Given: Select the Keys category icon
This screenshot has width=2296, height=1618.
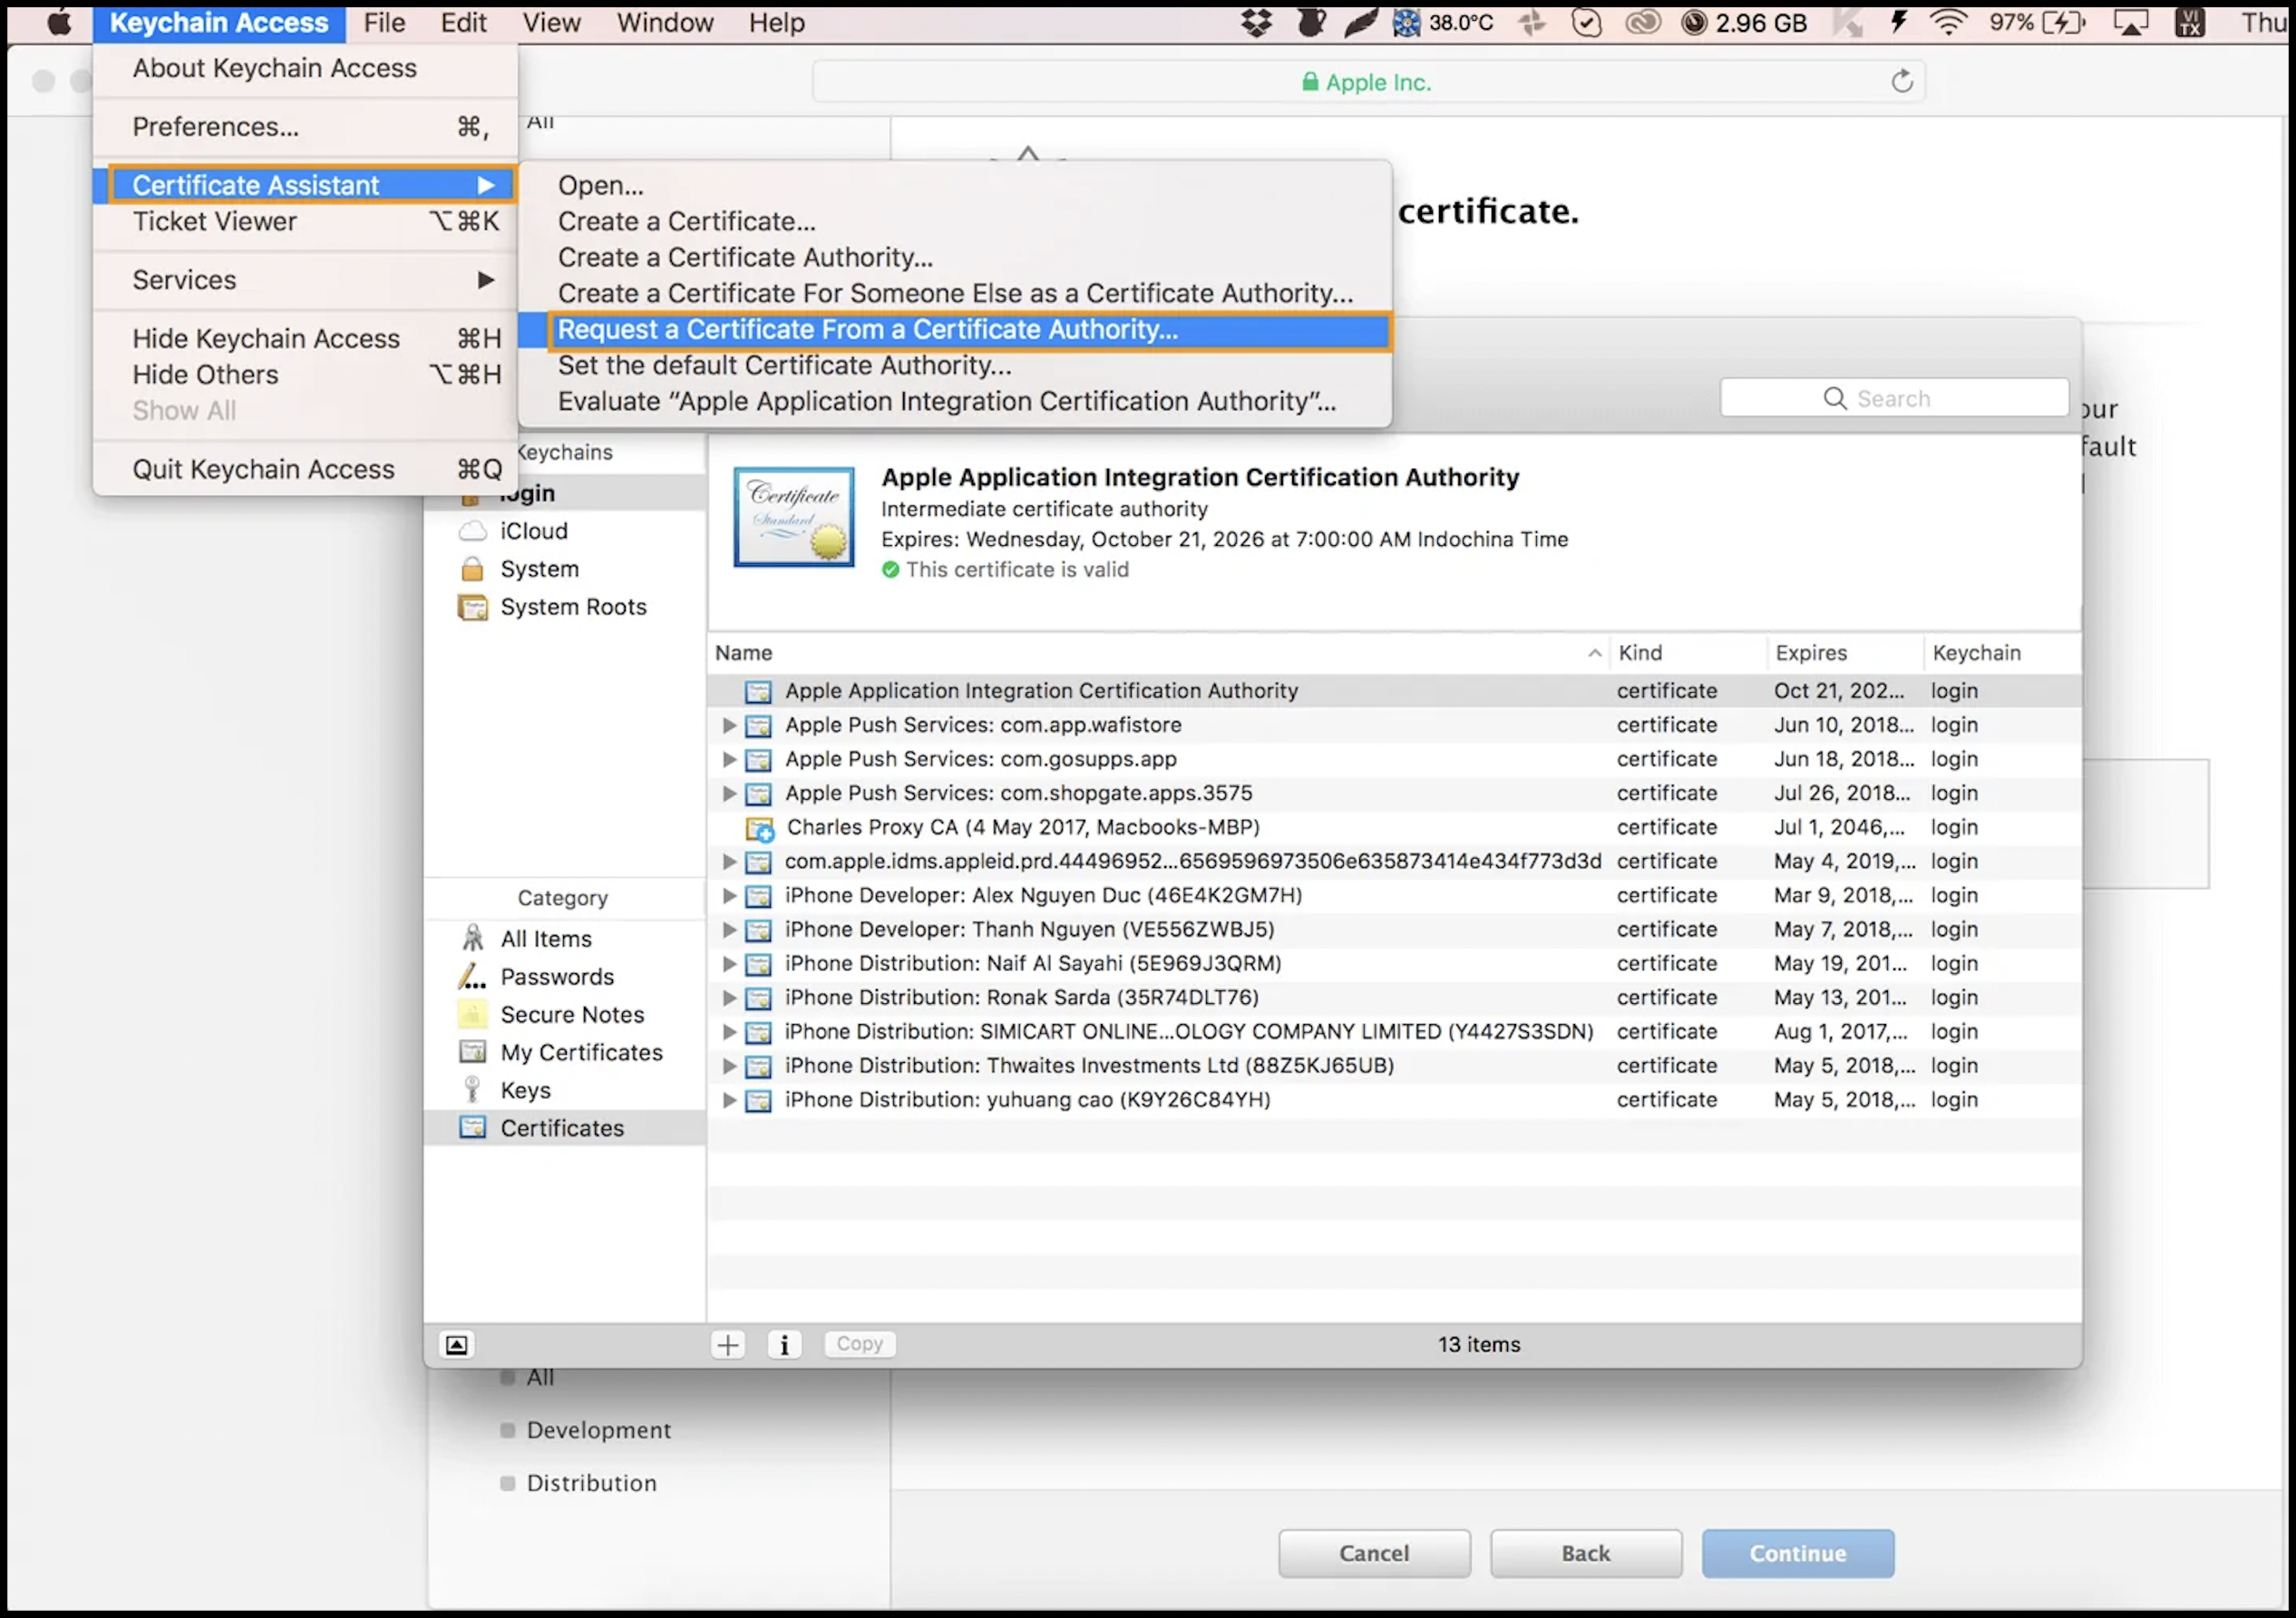Looking at the screenshot, I should 472,1090.
